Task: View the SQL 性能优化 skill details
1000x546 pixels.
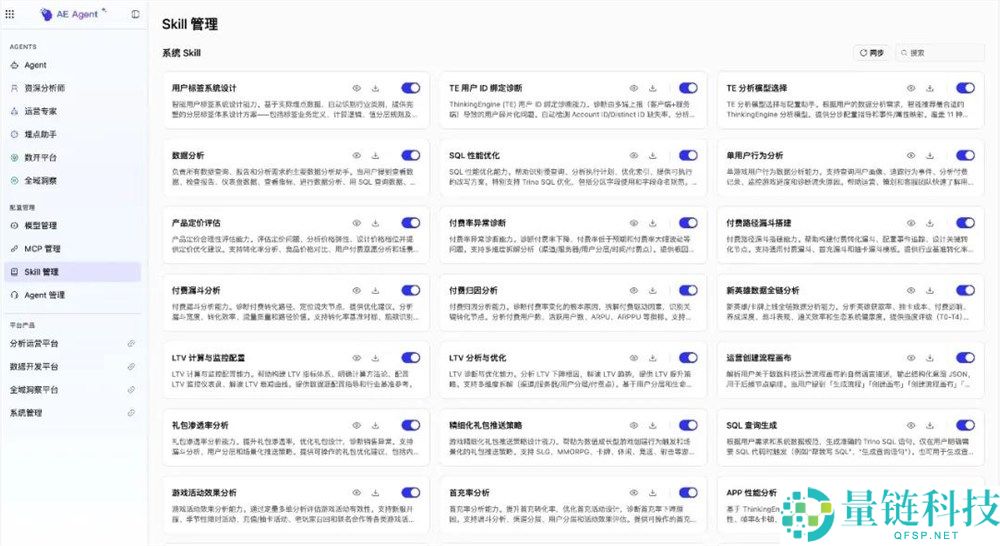Action: click(x=634, y=156)
